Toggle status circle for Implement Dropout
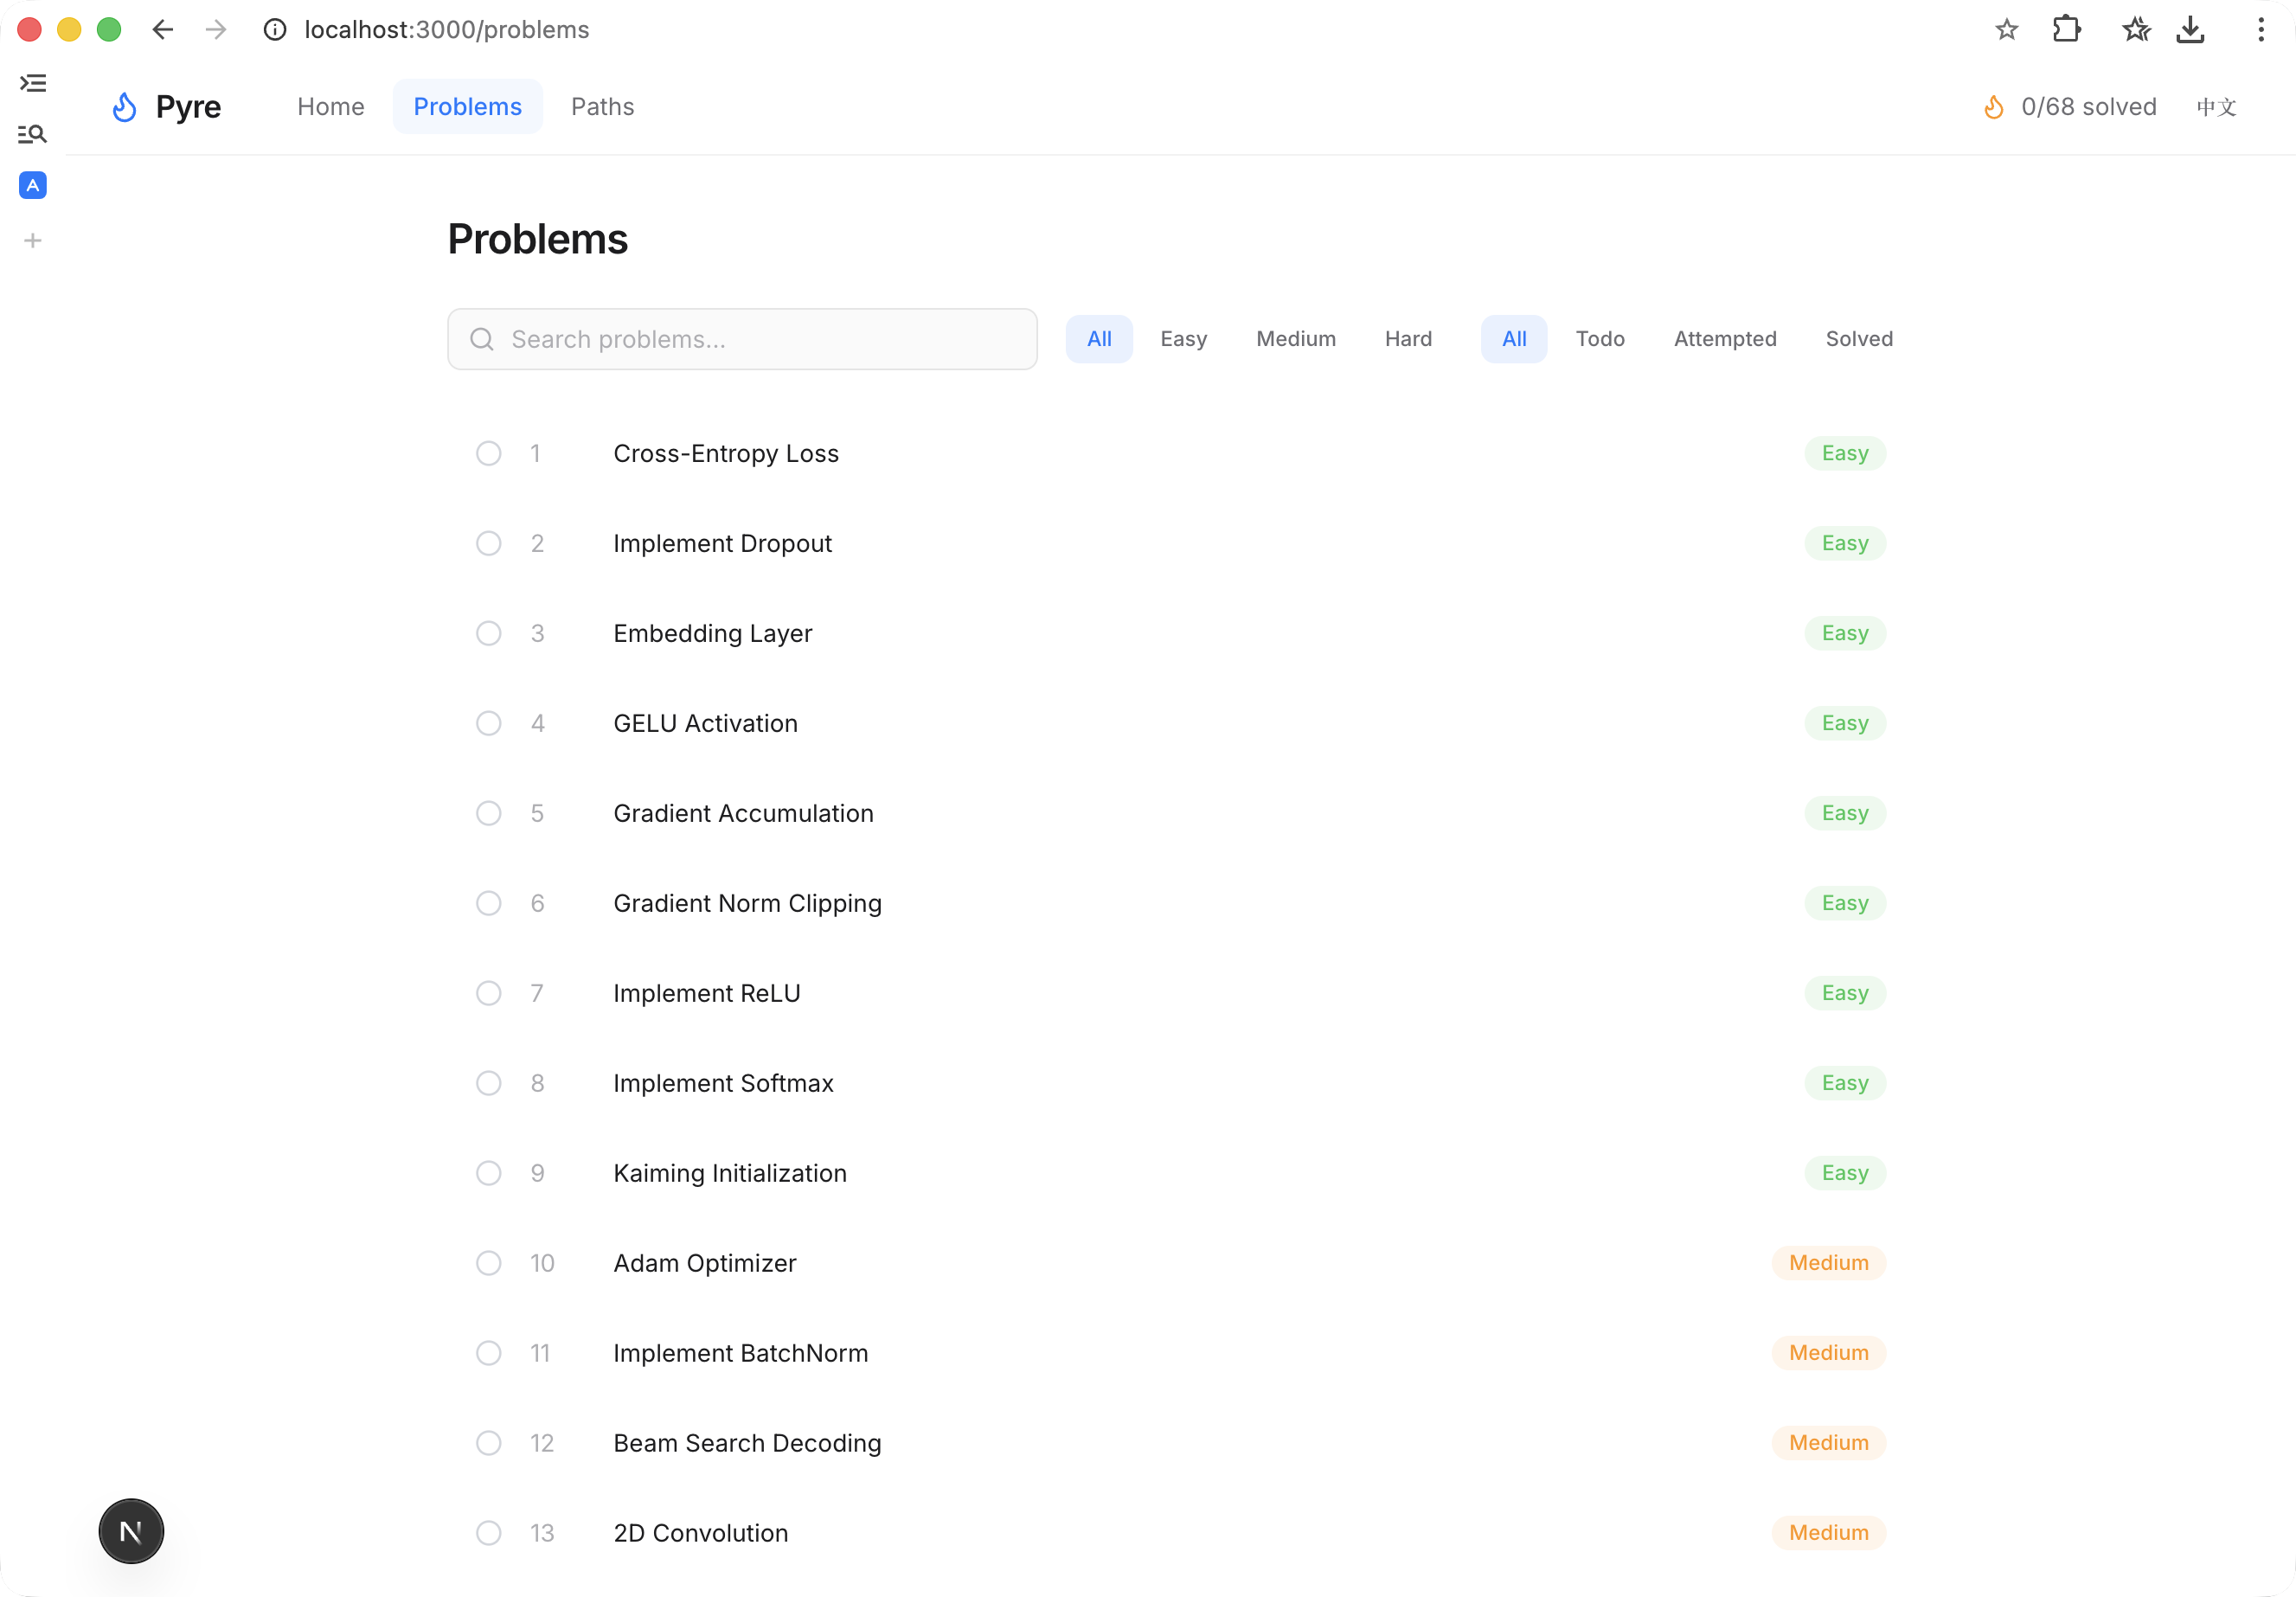The image size is (2296, 1597). tap(488, 543)
